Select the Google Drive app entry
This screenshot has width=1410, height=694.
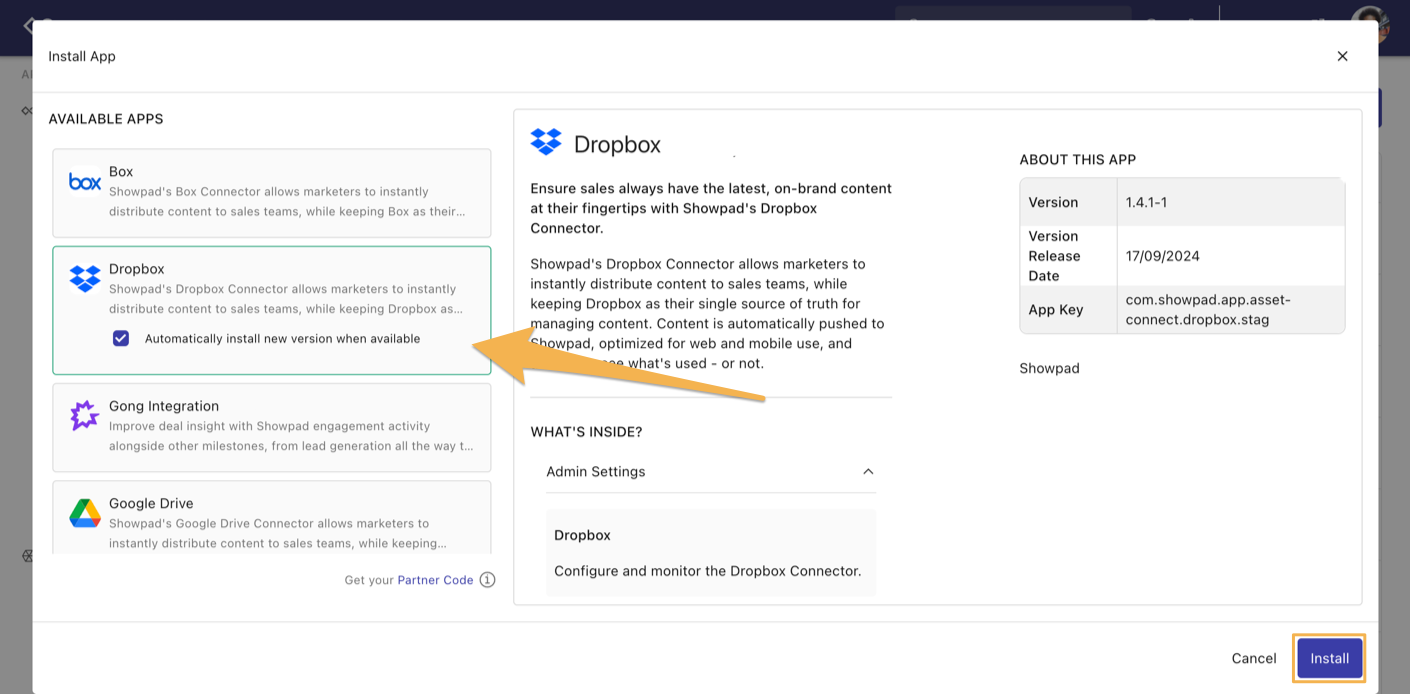point(271,520)
